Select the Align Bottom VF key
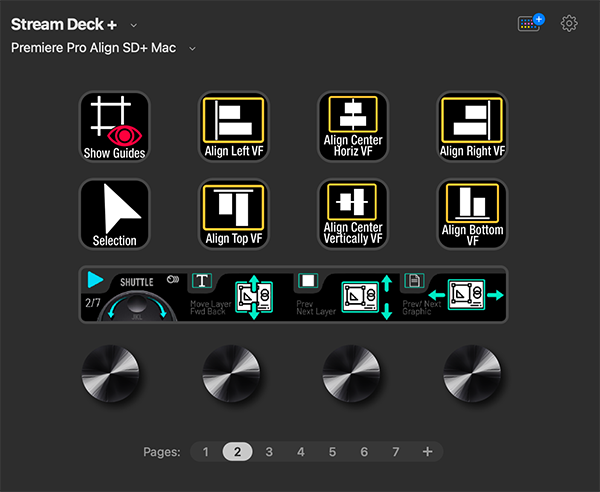Viewport: 600px width, 492px height. point(472,214)
